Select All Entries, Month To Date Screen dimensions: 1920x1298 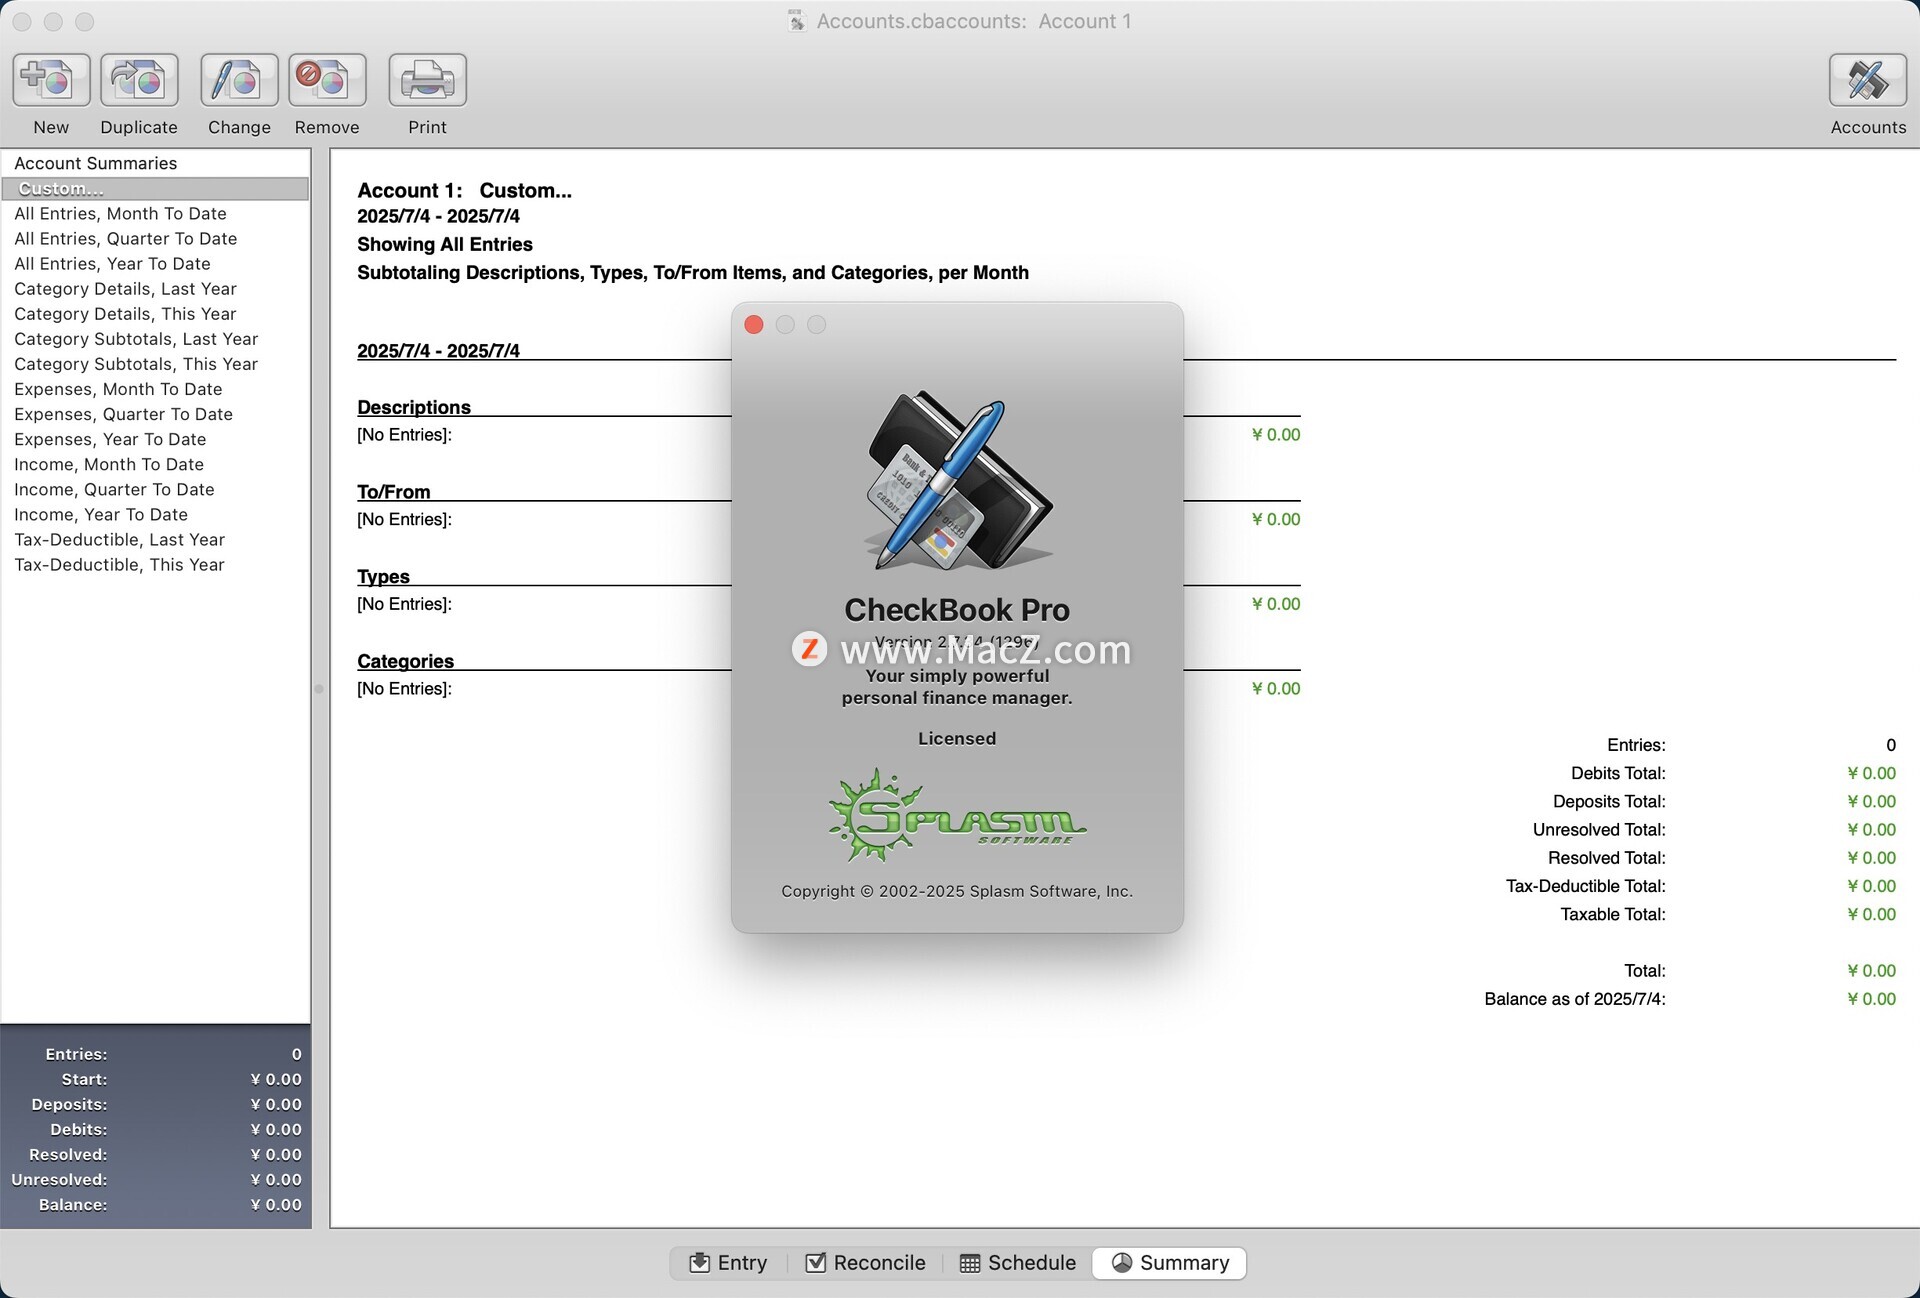[x=155, y=214]
